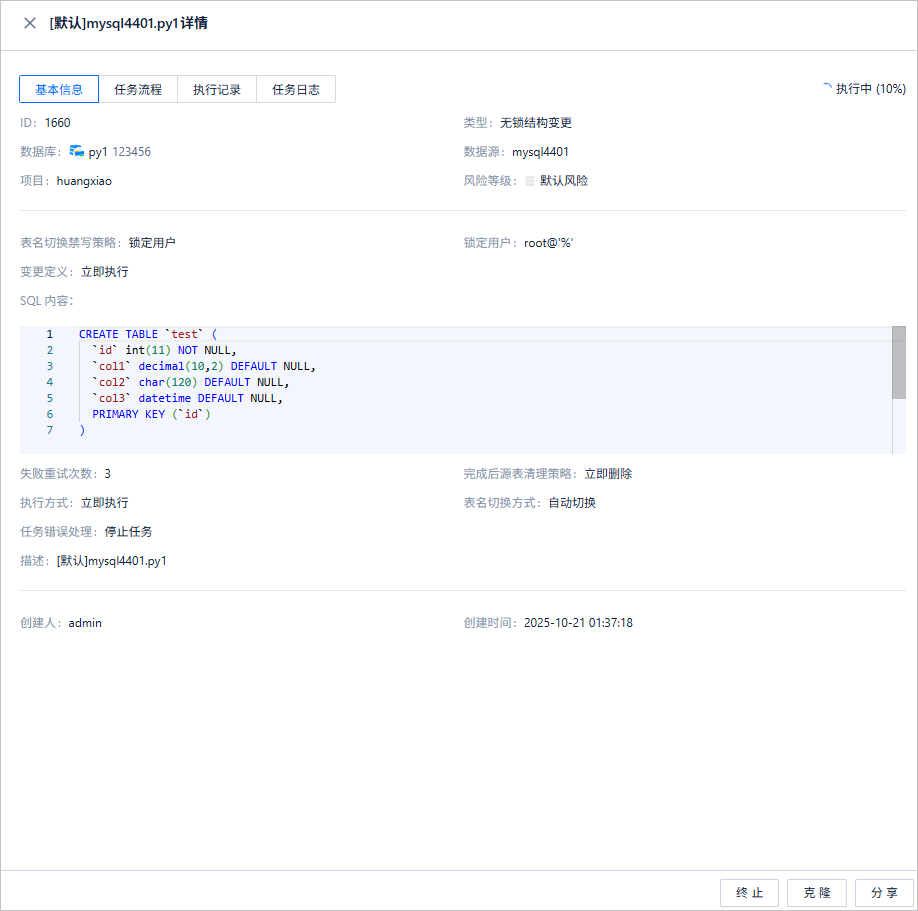Click the executing status spinner icon
The image size is (918, 911).
[827, 88]
